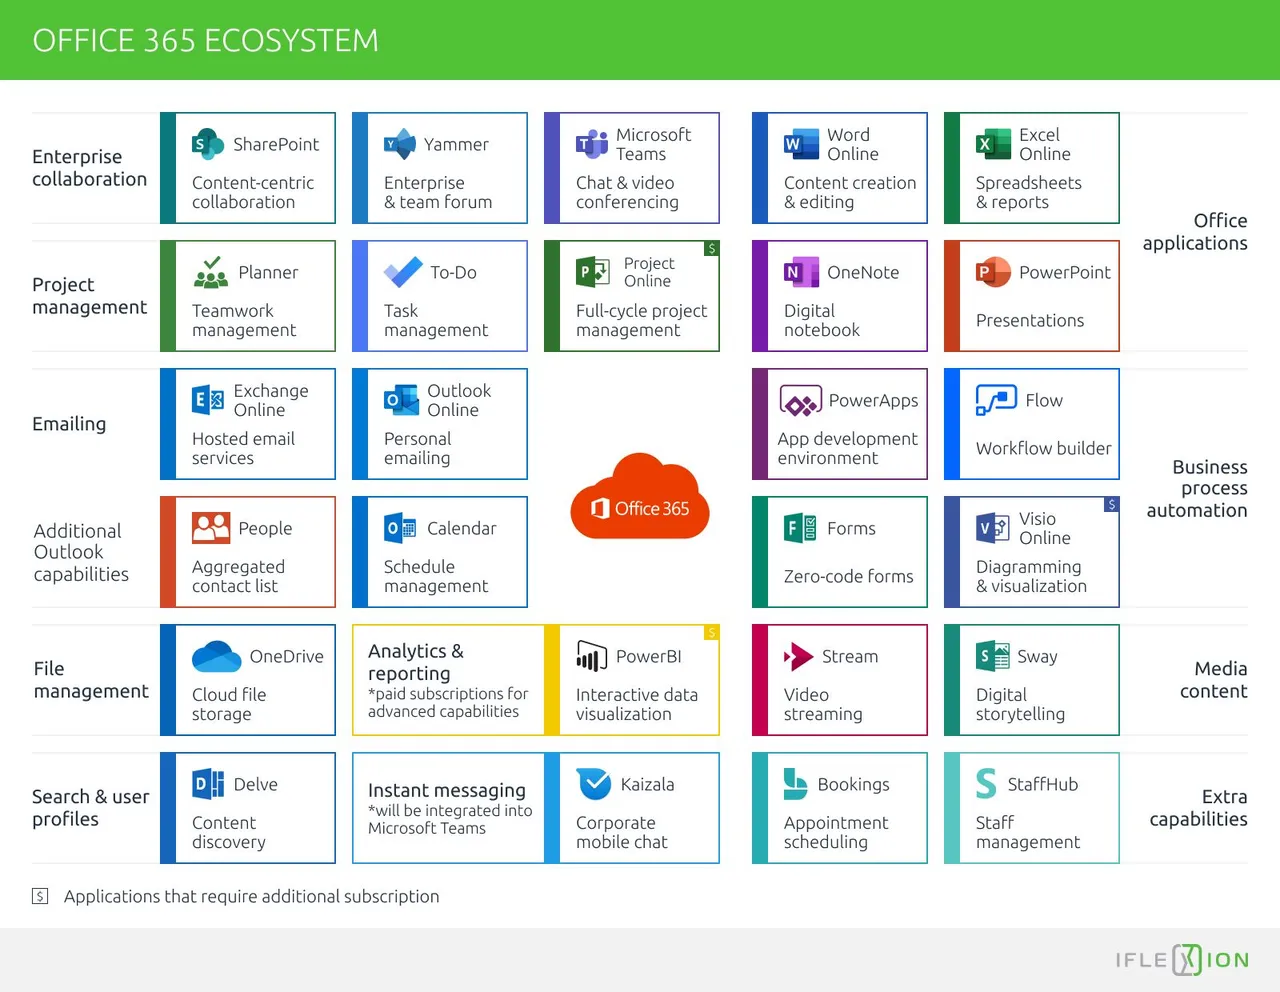
Task: Click the Exchange Online icon
Action: (208, 400)
